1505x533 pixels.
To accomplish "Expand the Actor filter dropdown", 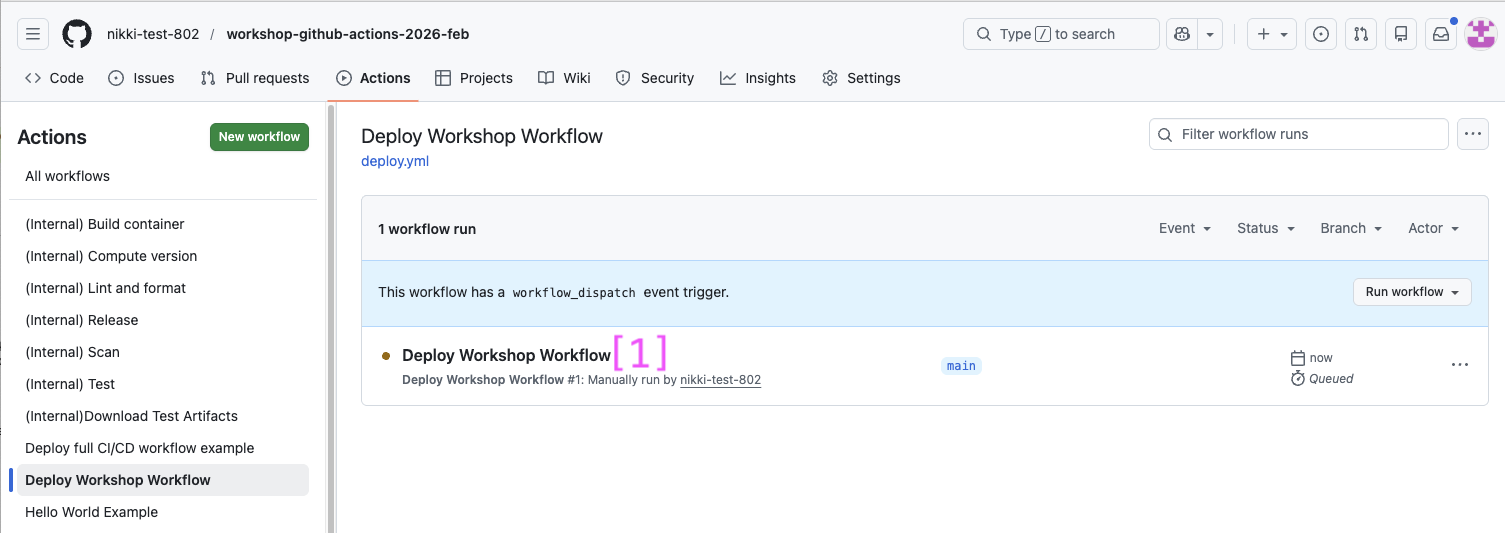I will click(1434, 228).
